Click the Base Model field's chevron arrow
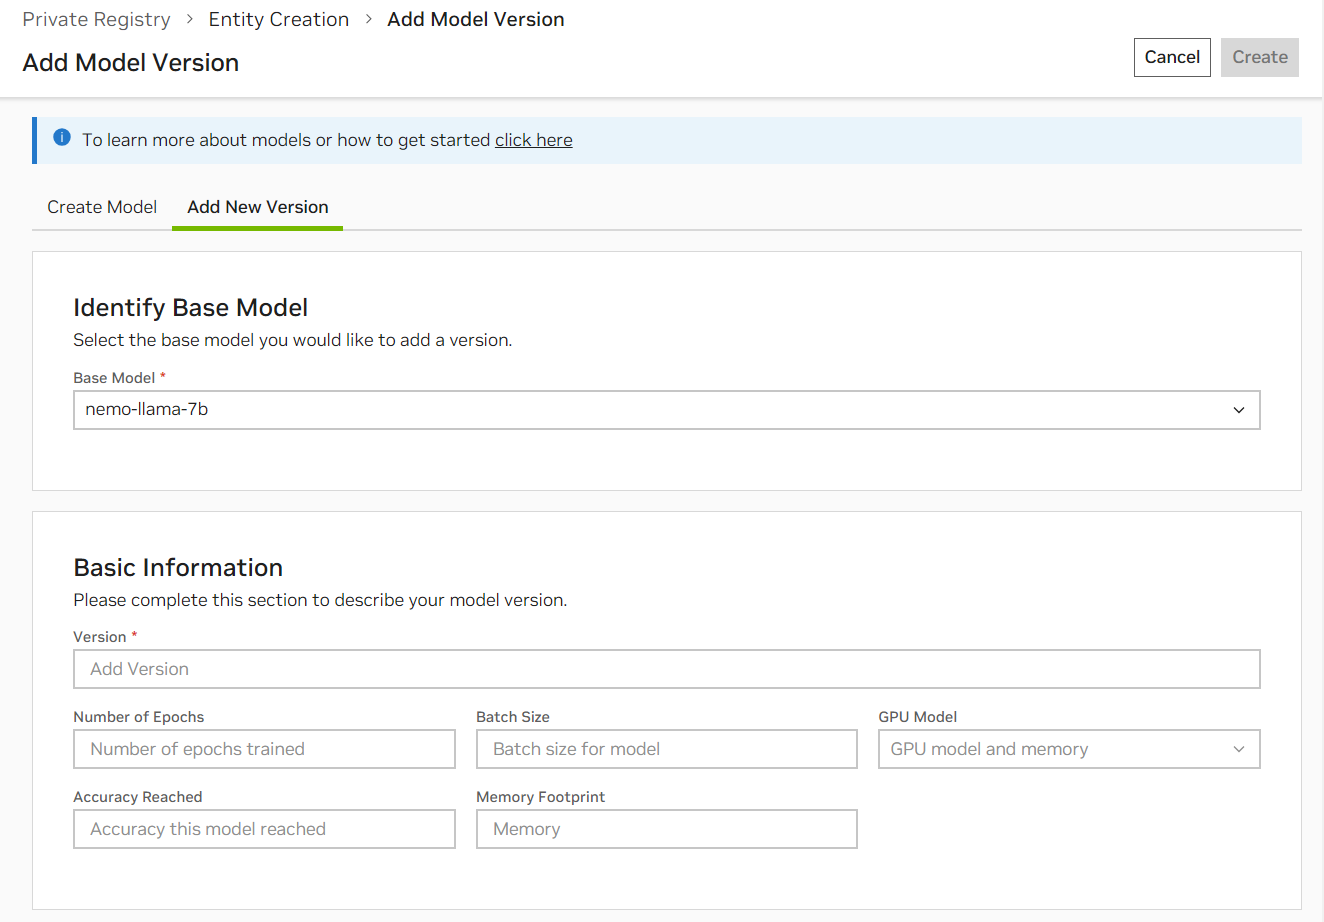 point(1239,410)
